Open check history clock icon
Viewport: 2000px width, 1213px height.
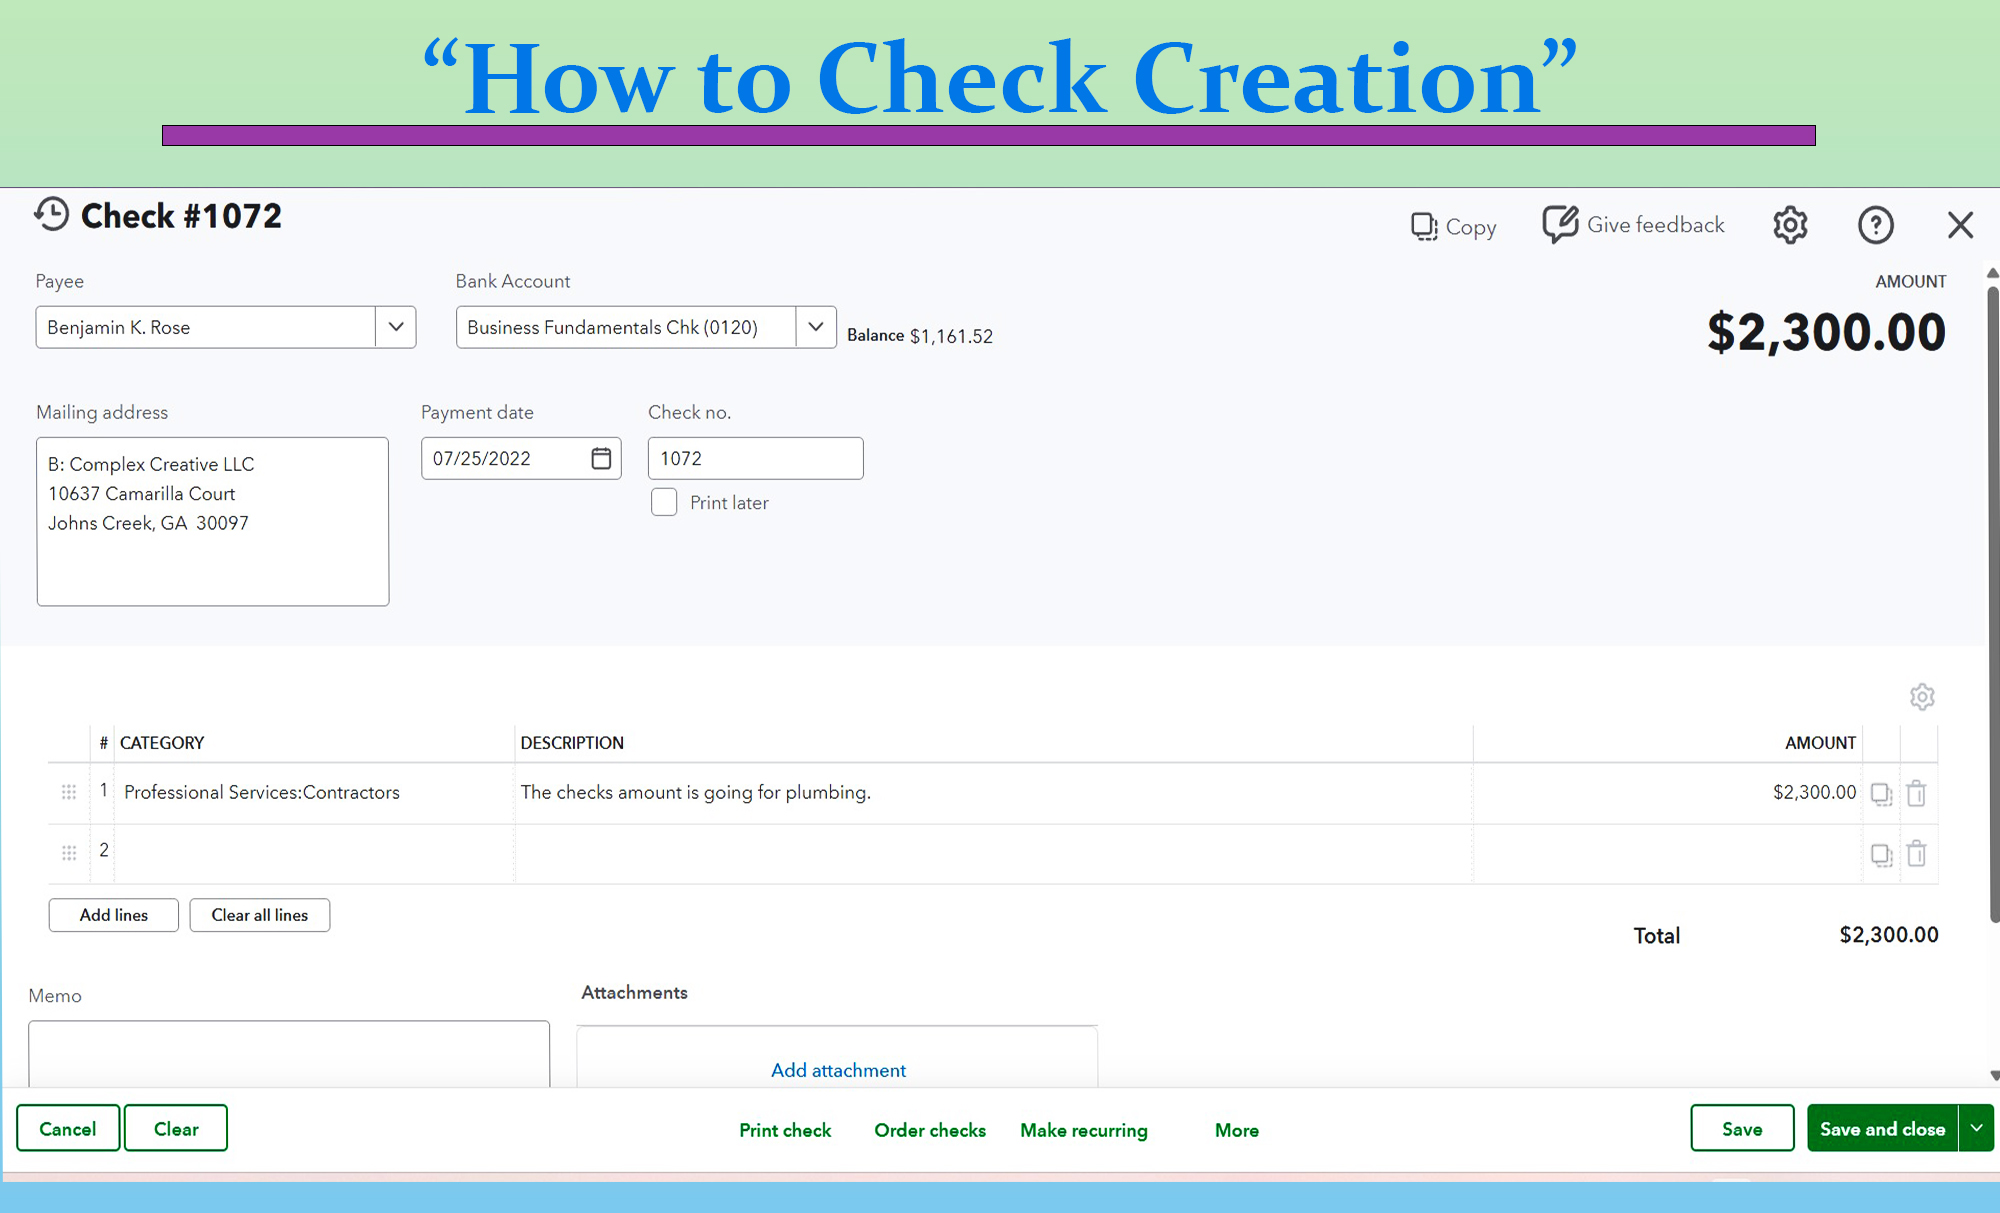51,214
